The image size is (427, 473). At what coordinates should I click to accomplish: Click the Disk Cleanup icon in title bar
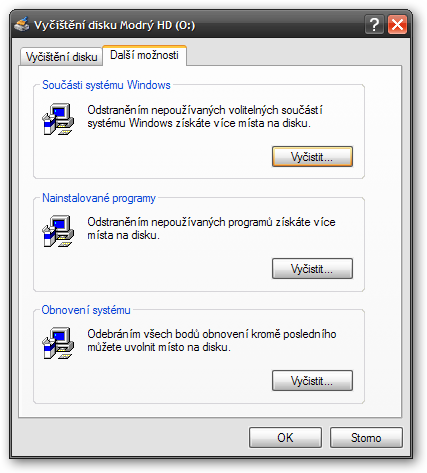click(x=22, y=25)
